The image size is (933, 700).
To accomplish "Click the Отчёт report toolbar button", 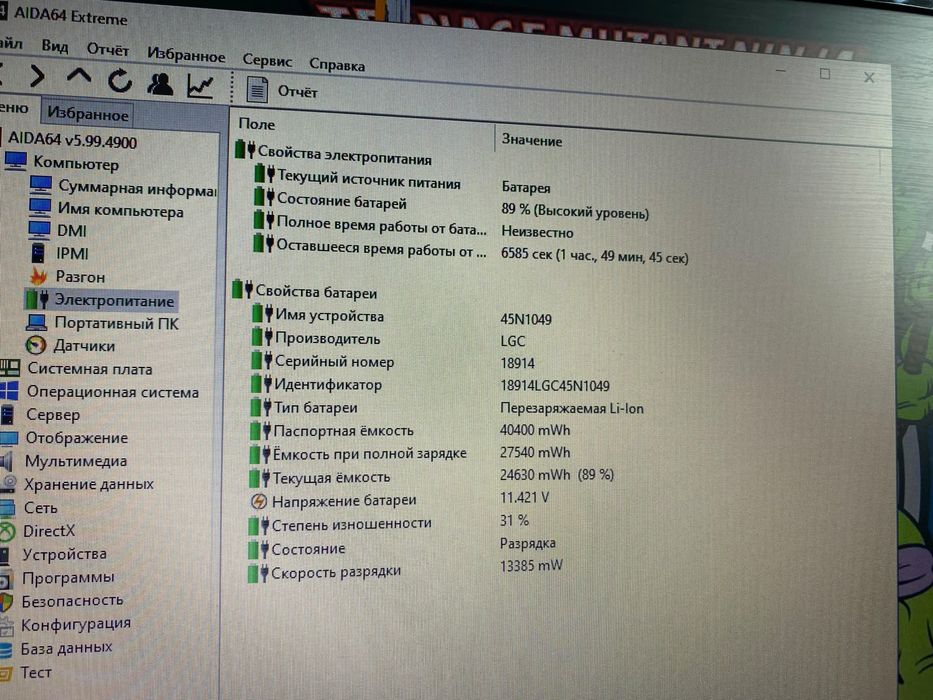I will coord(283,90).
